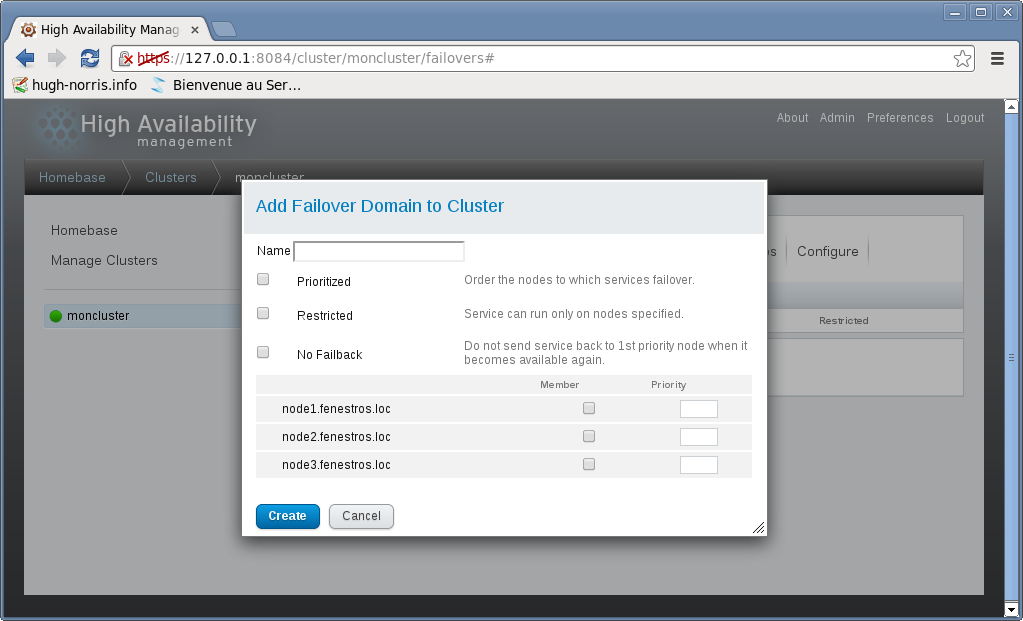
Task: Tick the Restricted checkbox
Action: [x=263, y=313]
